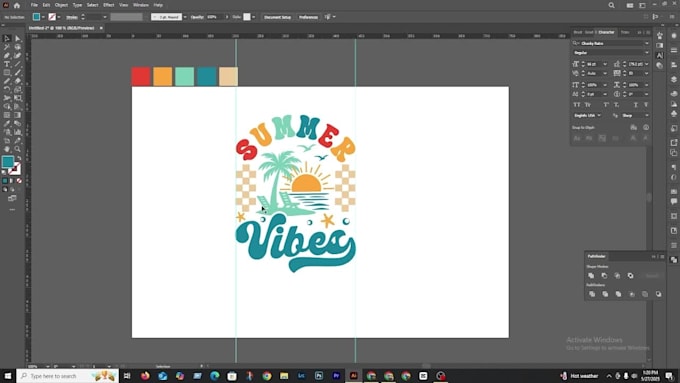Activate the Type tool
The width and height of the screenshot is (680, 383).
(x=7, y=64)
